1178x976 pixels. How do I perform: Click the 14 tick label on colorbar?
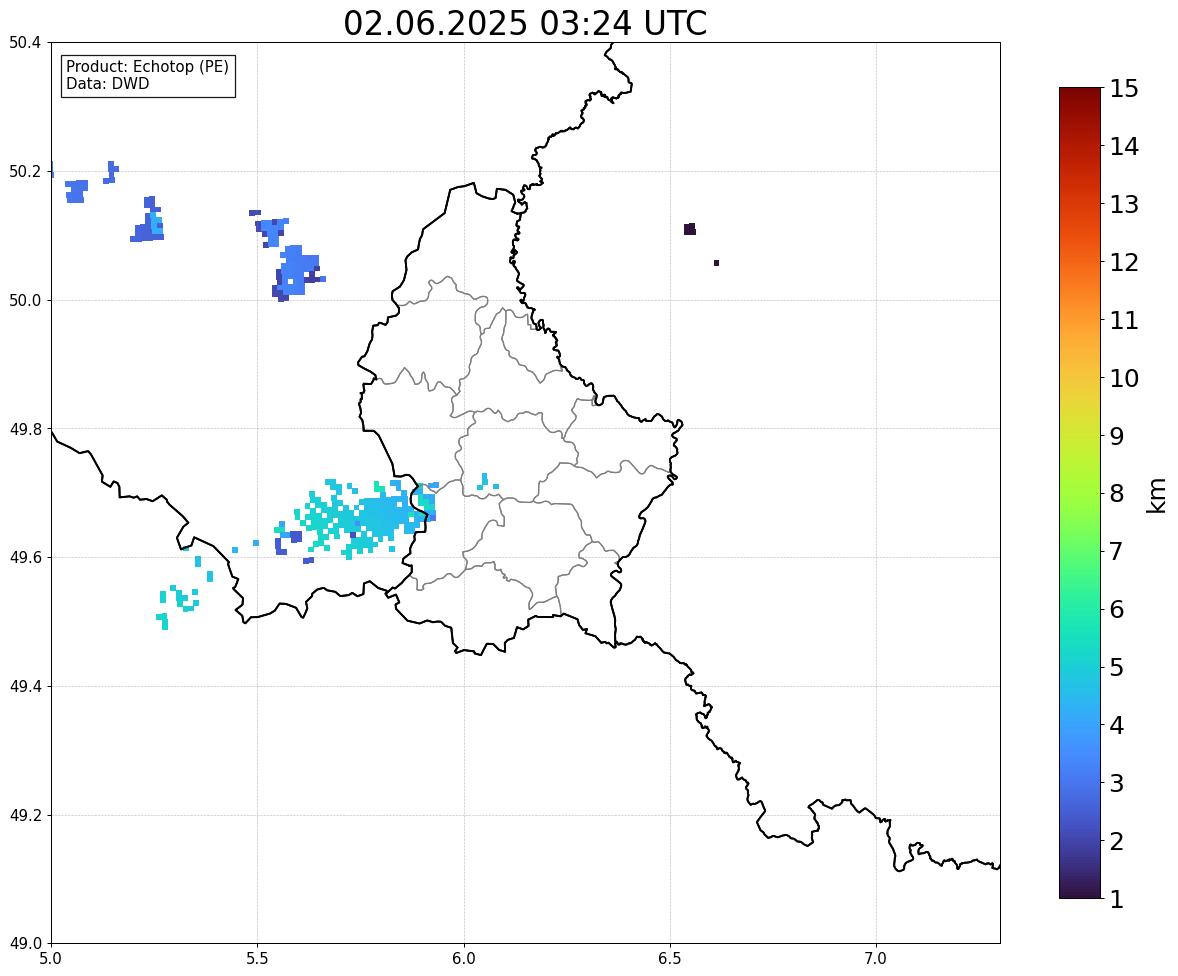coord(1124,146)
